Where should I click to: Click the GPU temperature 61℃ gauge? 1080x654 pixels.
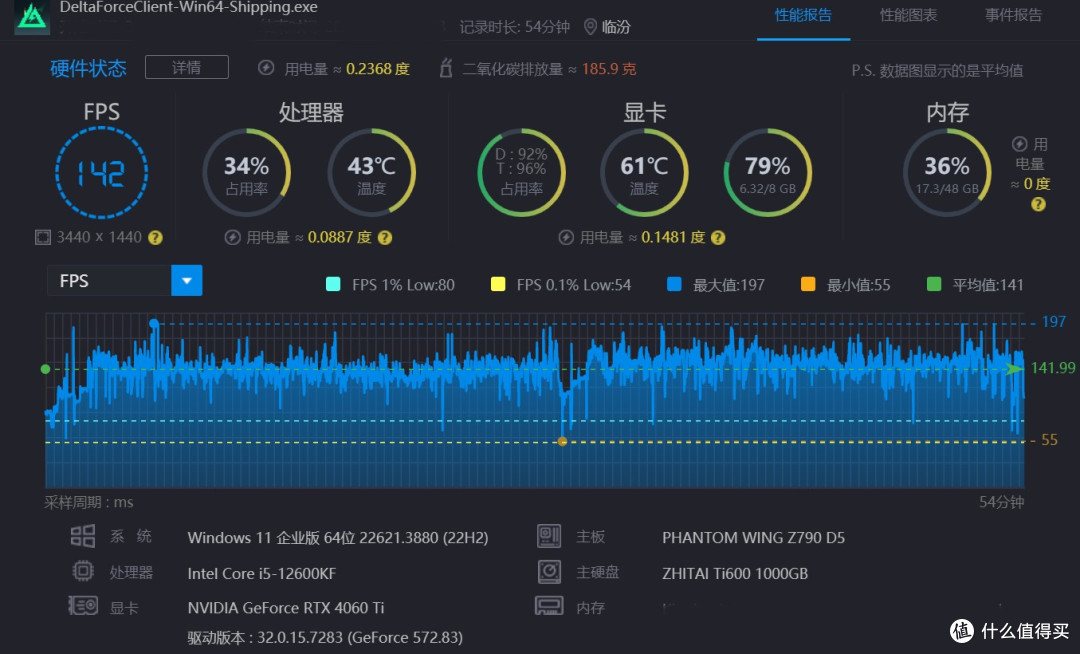point(644,172)
